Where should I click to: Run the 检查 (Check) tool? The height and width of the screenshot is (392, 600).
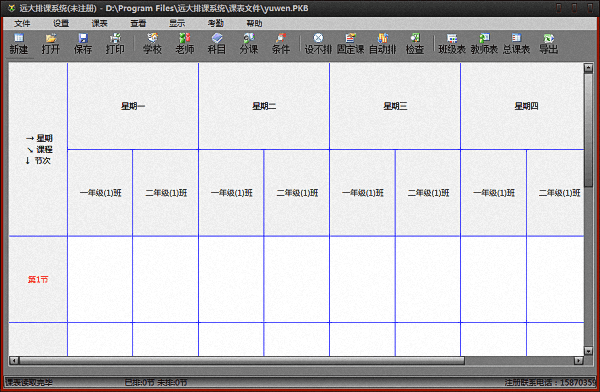pos(415,44)
